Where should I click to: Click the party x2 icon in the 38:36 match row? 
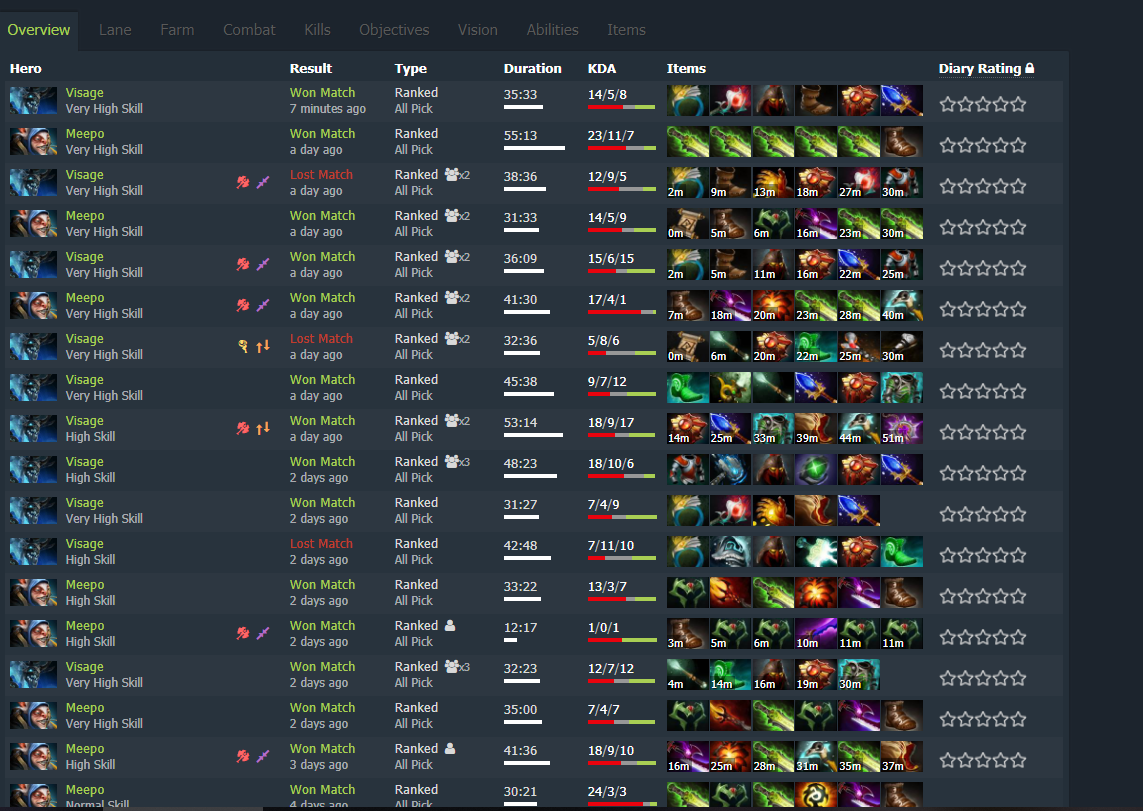(x=457, y=175)
